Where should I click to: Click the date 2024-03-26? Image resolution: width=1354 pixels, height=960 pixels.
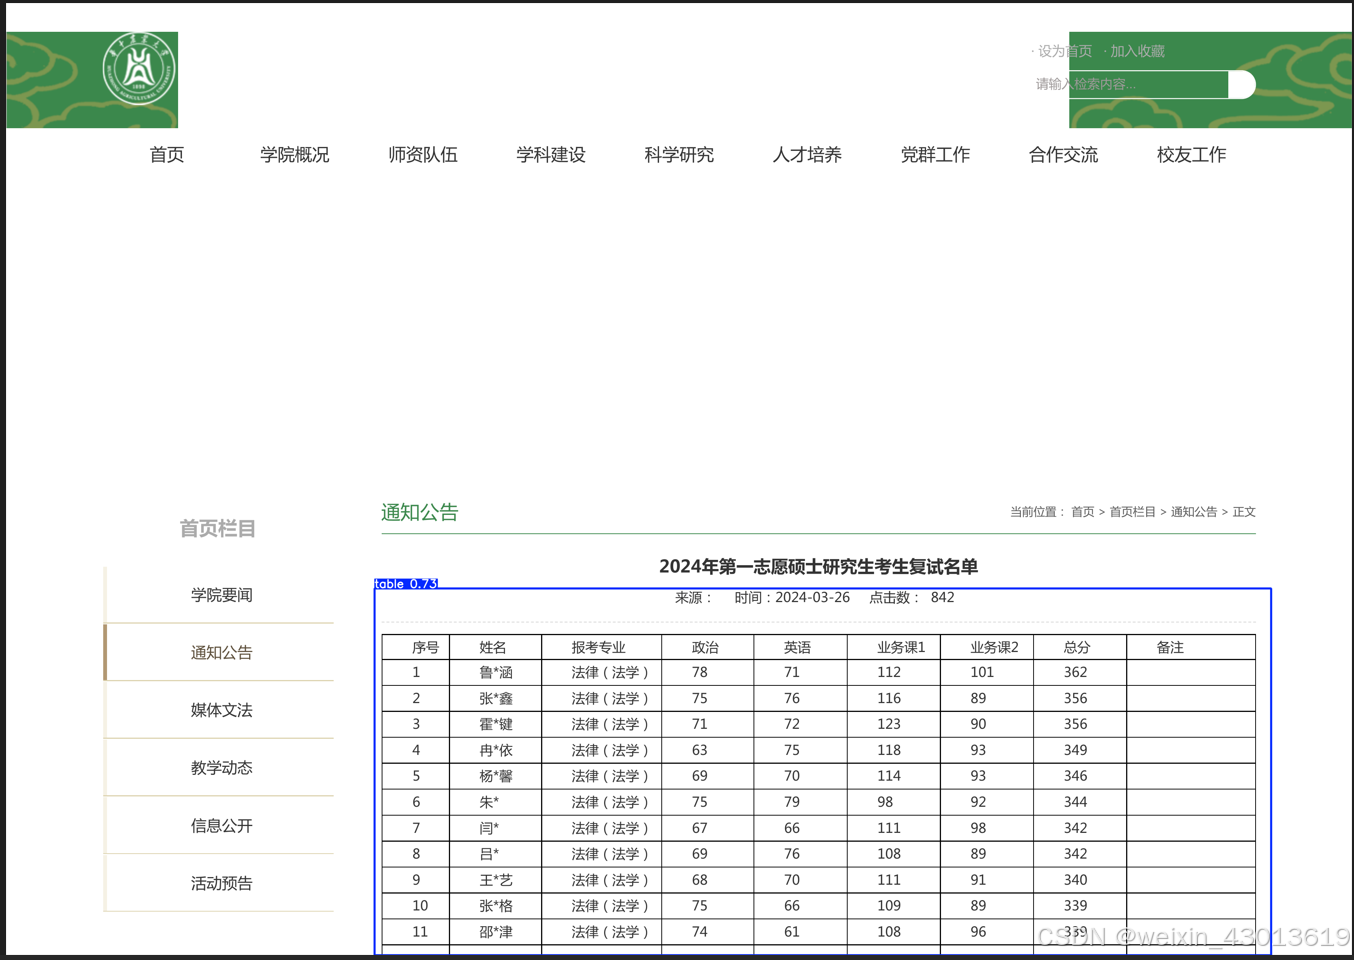pyautogui.click(x=812, y=598)
